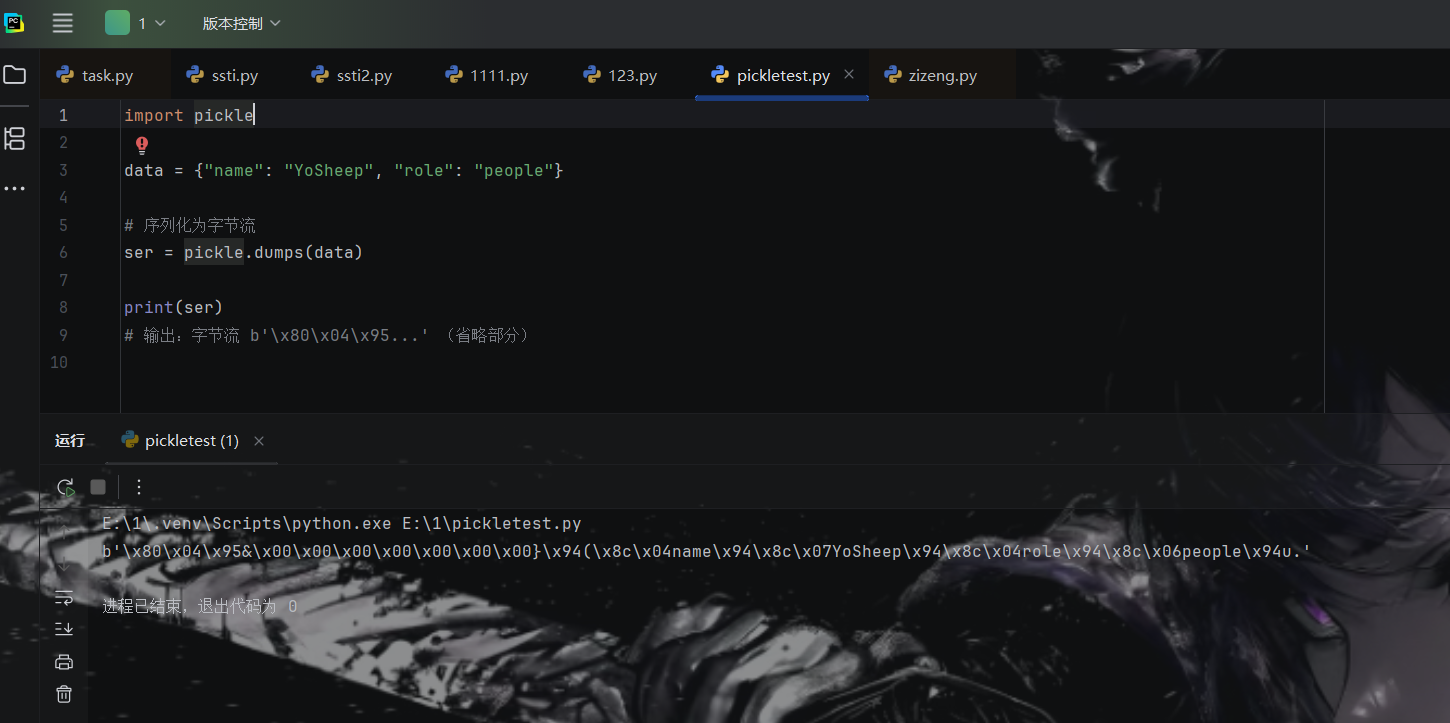Image resolution: width=1450 pixels, height=723 pixels.
Task: Toggle scroll to end of output
Action: [x=64, y=628]
